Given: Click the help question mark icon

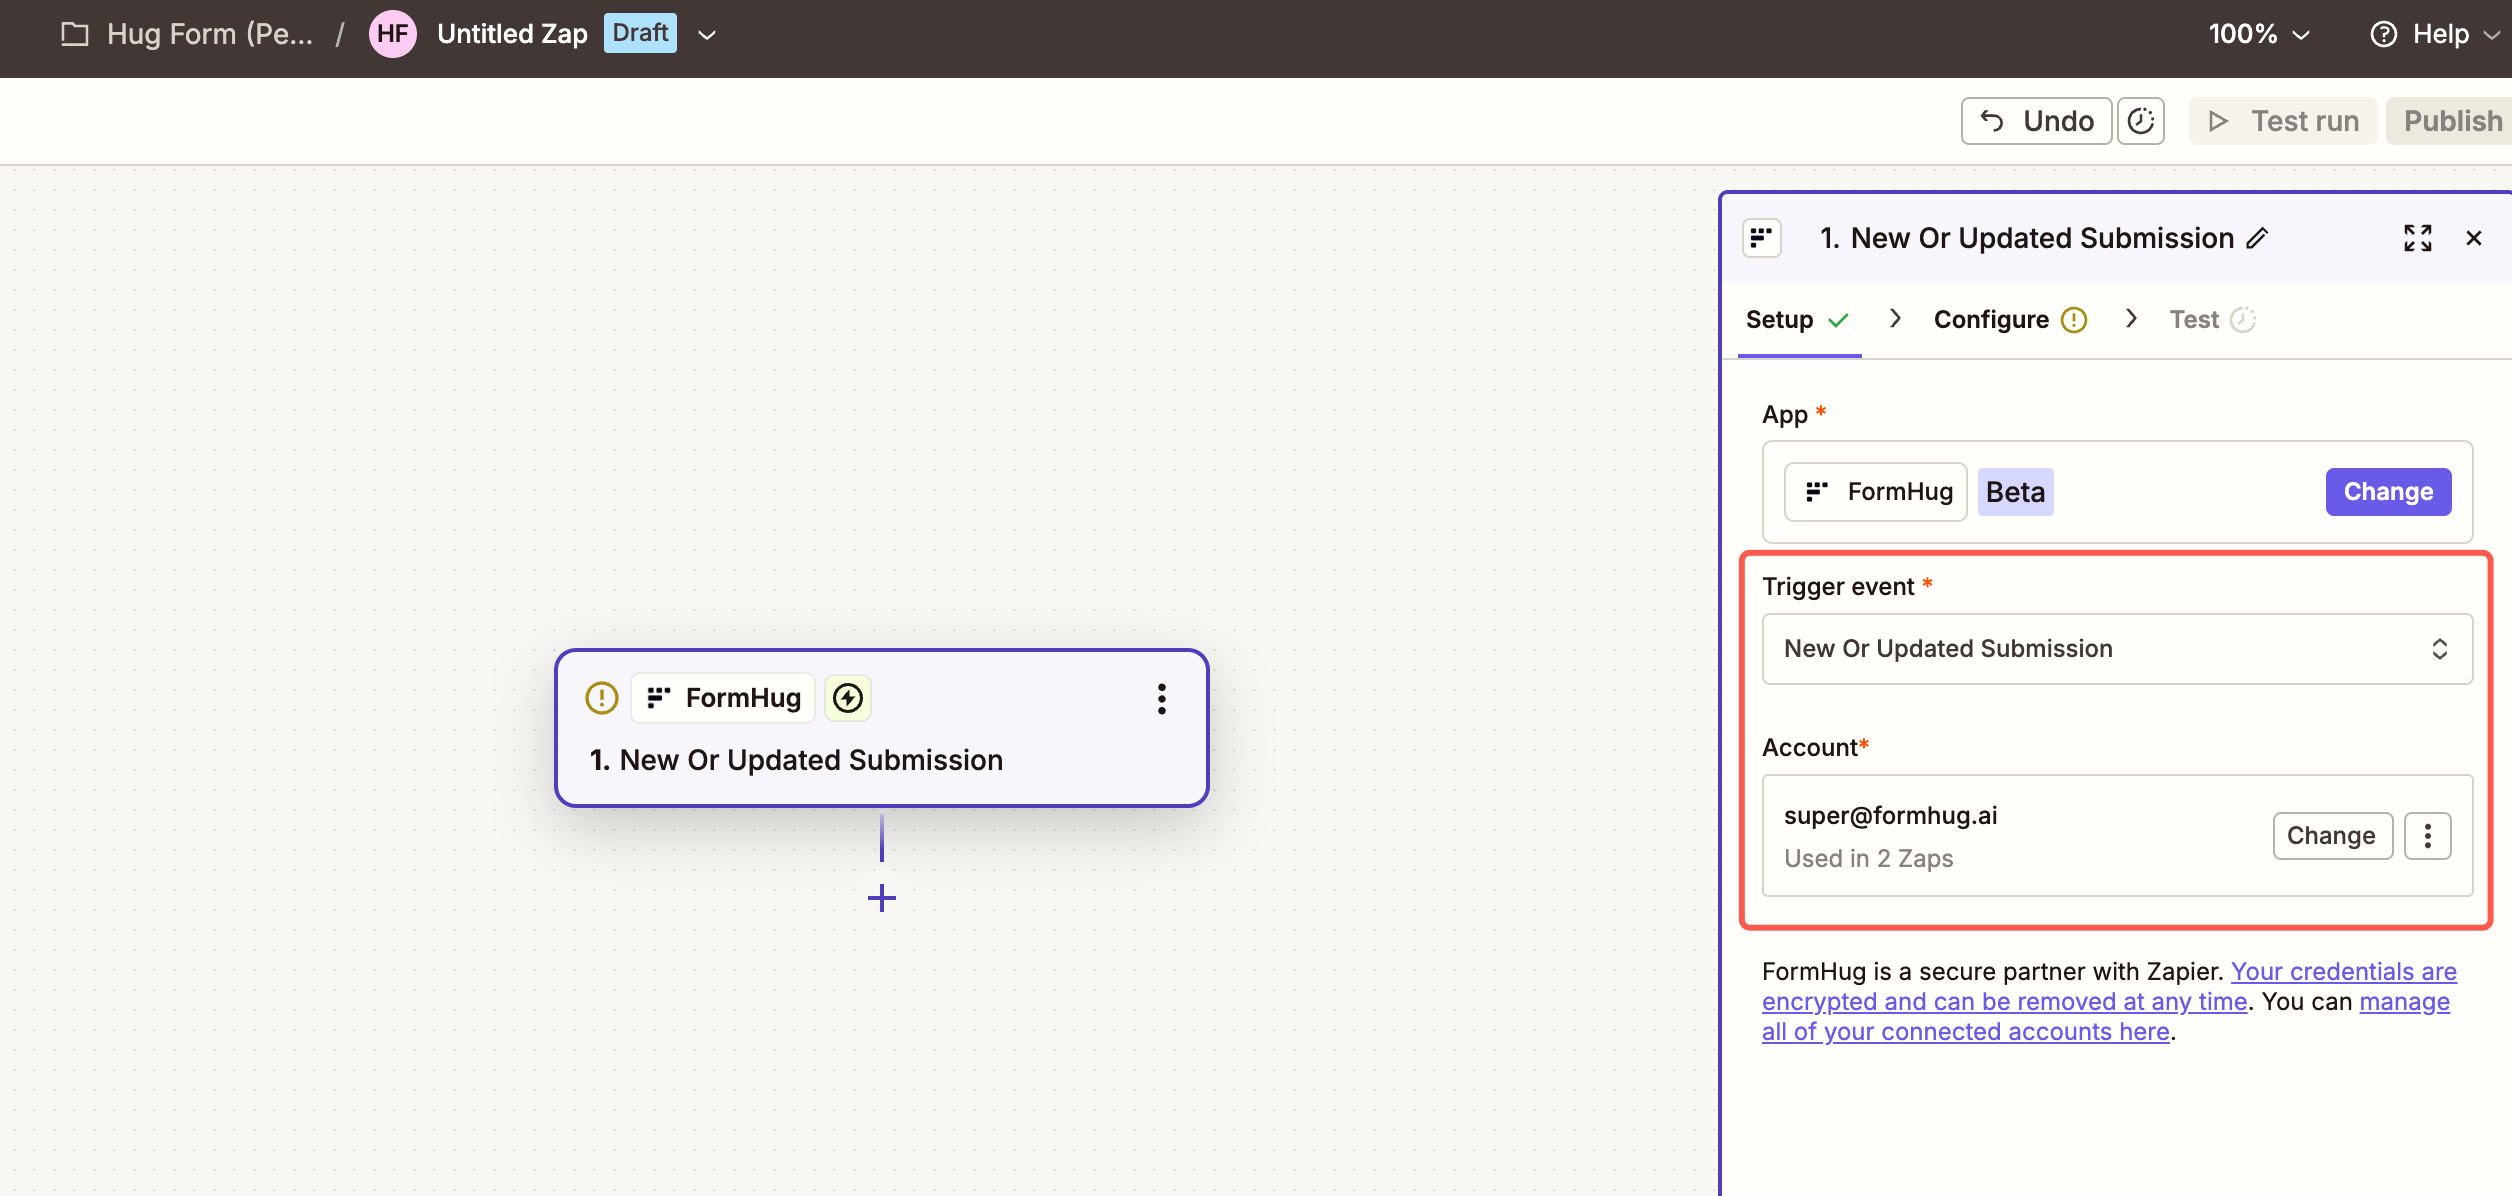Looking at the screenshot, I should 2384,34.
